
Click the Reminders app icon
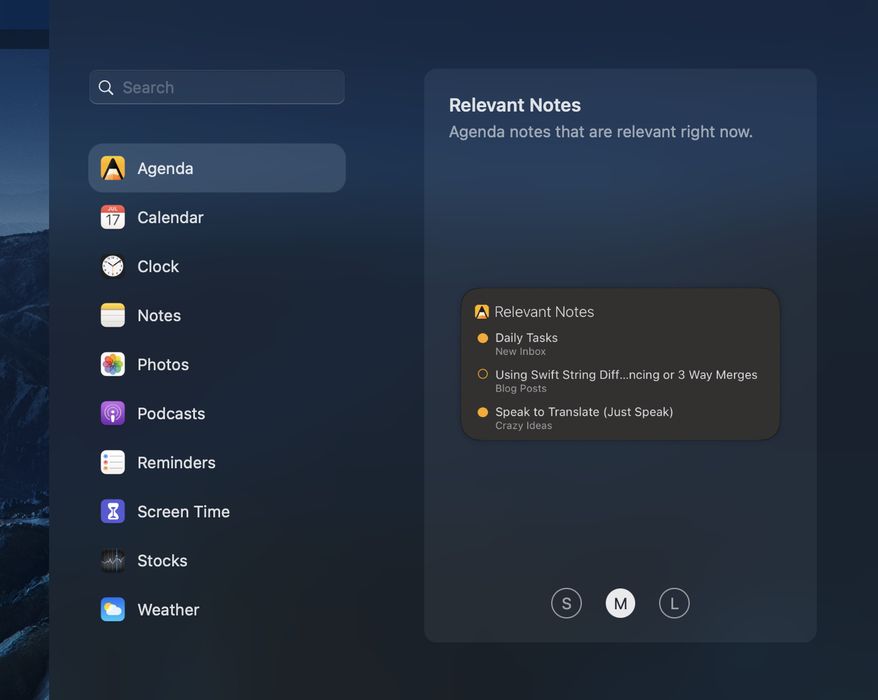113,463
